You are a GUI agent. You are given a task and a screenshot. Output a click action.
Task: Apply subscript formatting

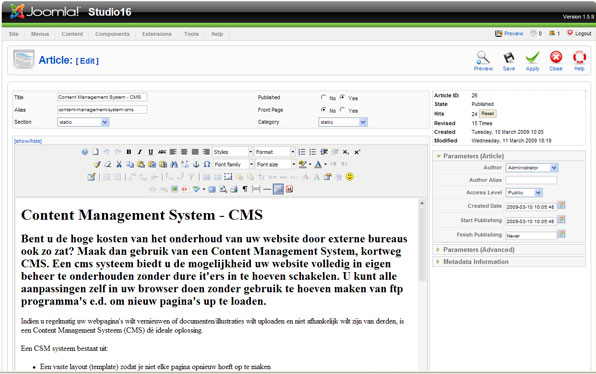[x=346, y=152]
